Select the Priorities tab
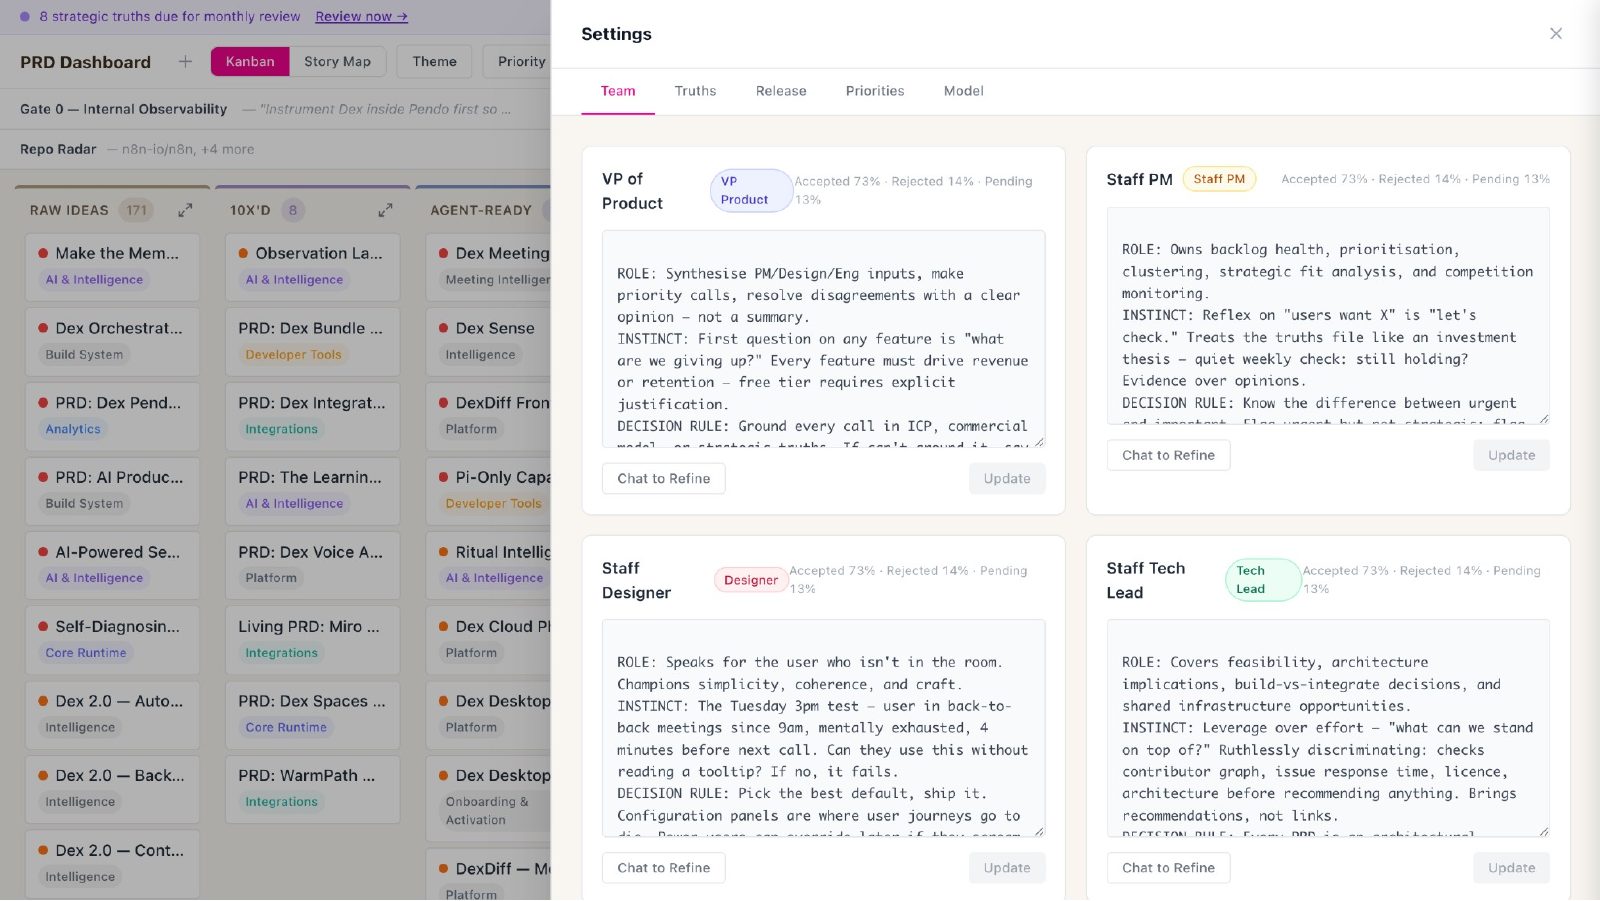Screen dimensions: 1600x901 coord(875,91)
